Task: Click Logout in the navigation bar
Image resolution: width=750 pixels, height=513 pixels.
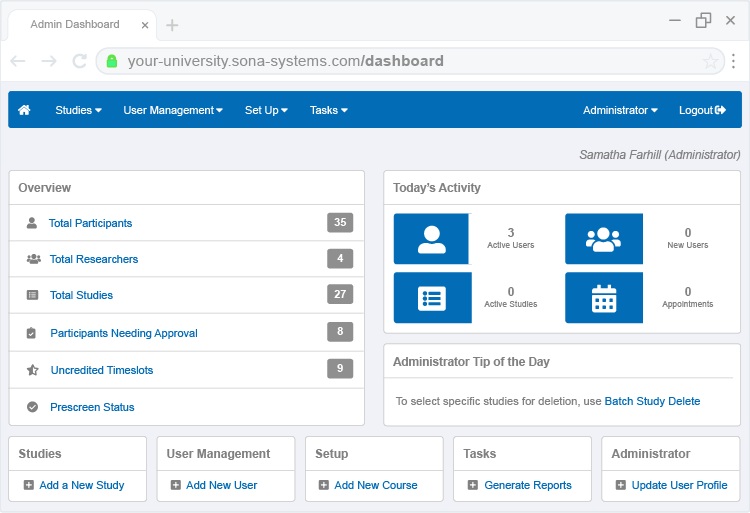Action: (x=701, y=110)
